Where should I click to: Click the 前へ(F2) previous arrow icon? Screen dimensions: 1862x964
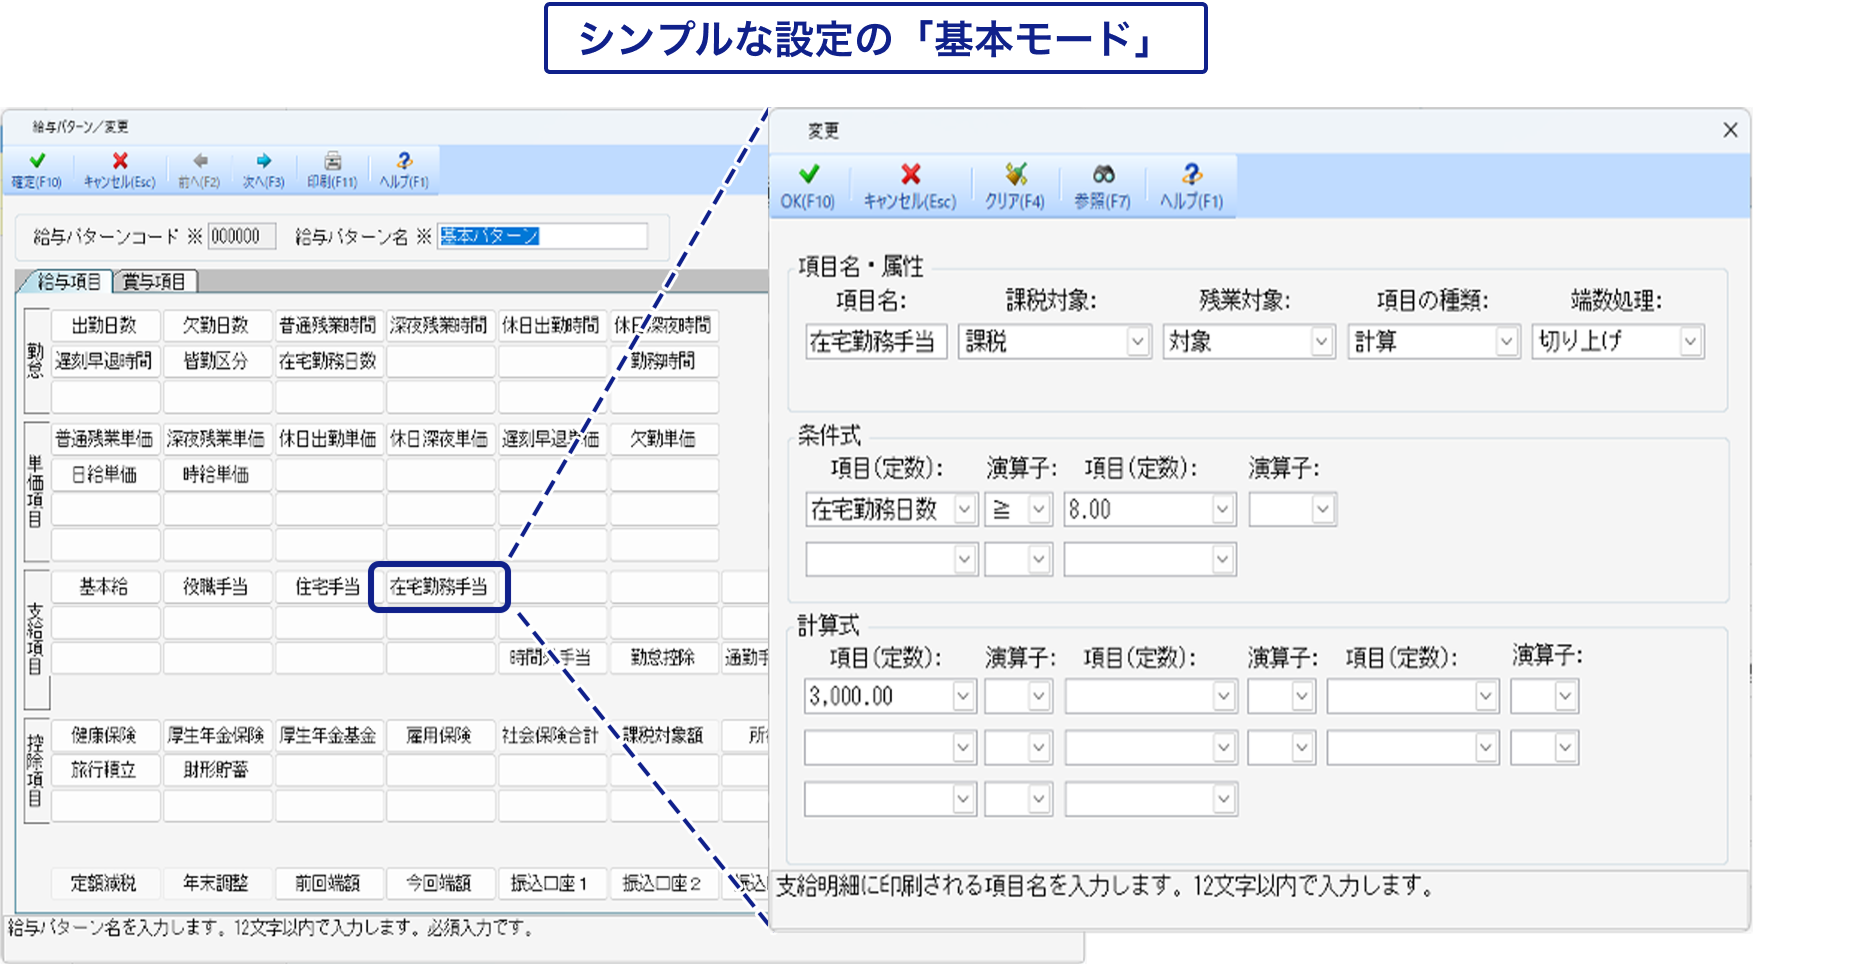(x=201, y=168)
